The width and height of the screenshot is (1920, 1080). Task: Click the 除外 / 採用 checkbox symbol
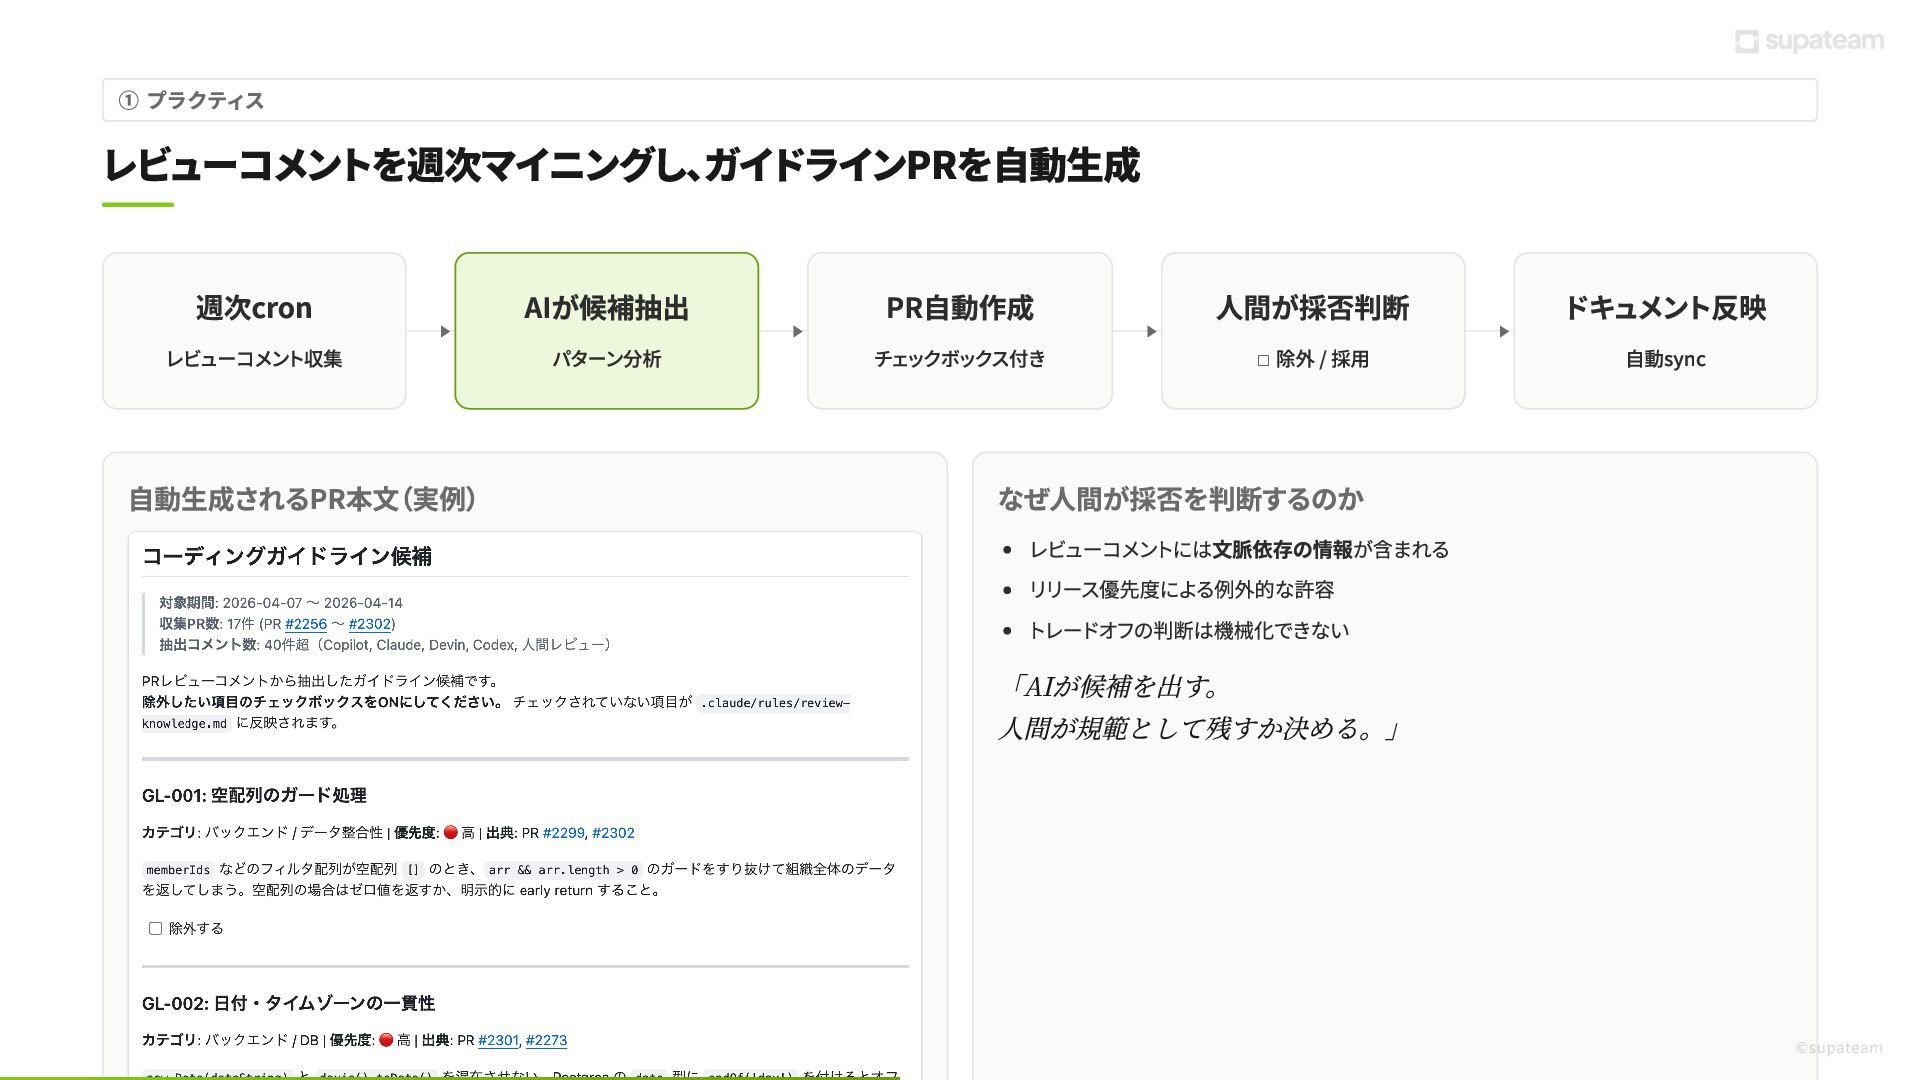point(1263,360)
